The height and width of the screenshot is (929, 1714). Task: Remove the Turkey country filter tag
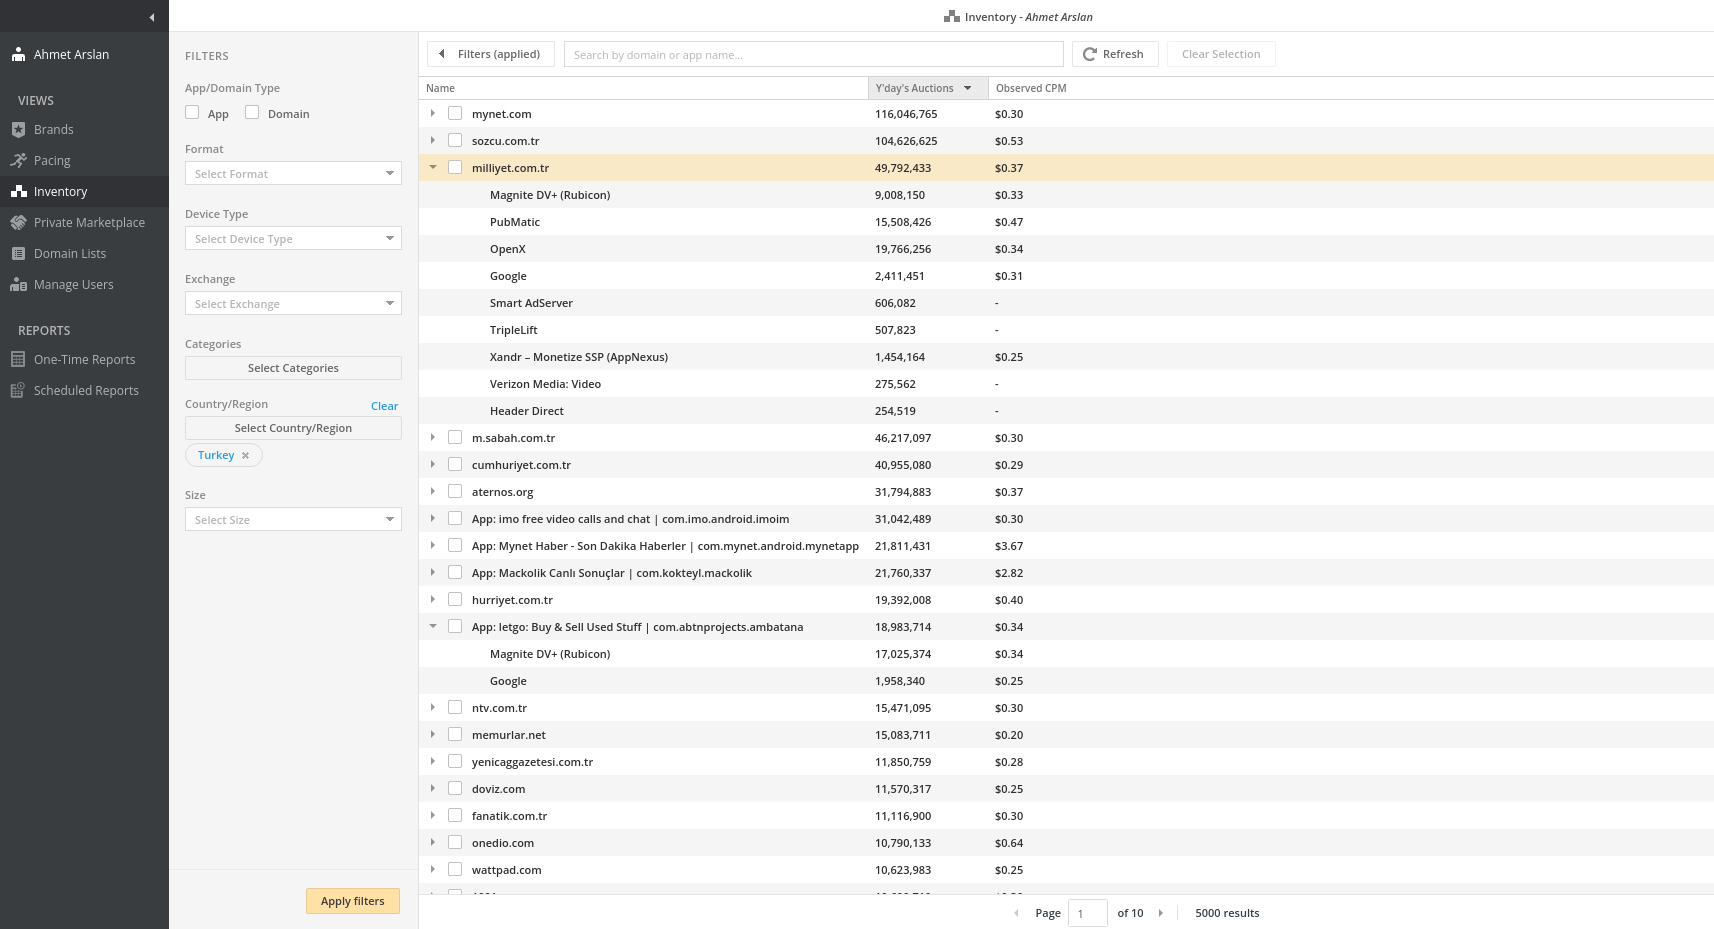245,455
